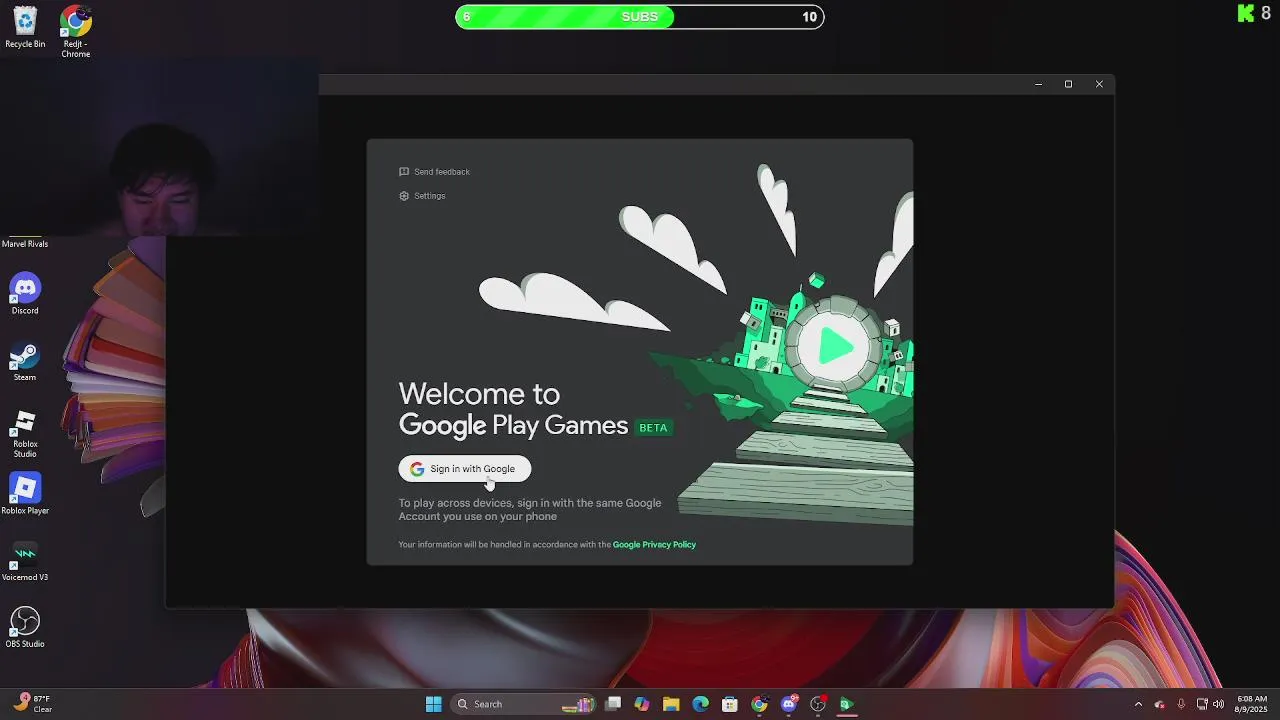This screenshot has height=720, width=1280.
Task: Open Microsoft Store from taskbar
Action: pyautogui.click(x=730, y=704)
